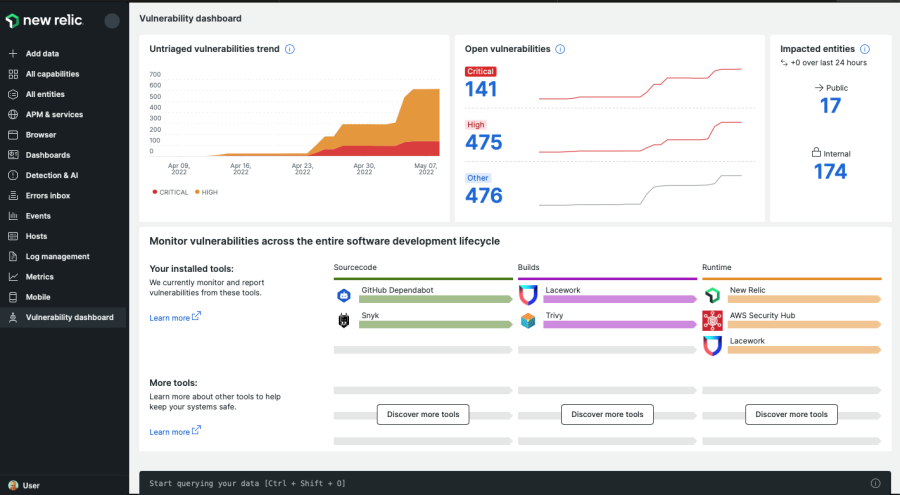Image resolution: width=900 pixels, height=495 pixels.
Task: Go to Errors inbox in sidebar
Action: click(47, 196)
